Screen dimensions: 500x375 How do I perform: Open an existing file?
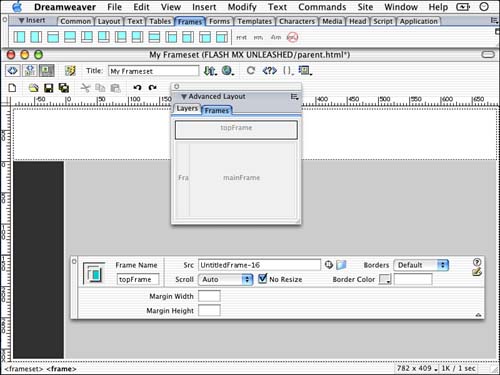(33, 88)
